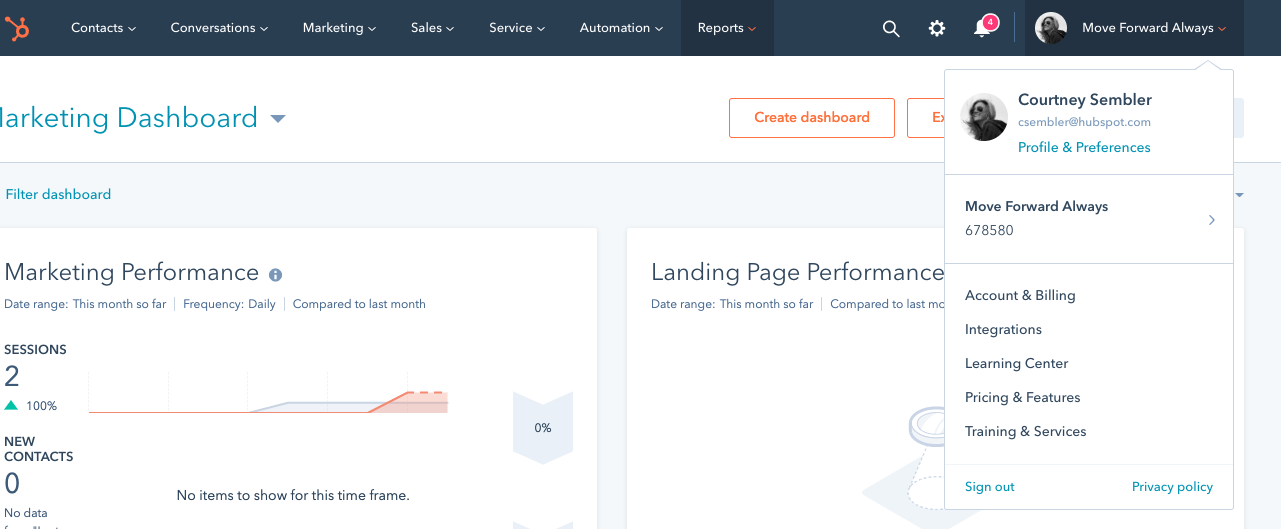The width and height of the screenshot is (1281, 529).
Task: Open the notifications bell icon
Action: tap(983, 28)
